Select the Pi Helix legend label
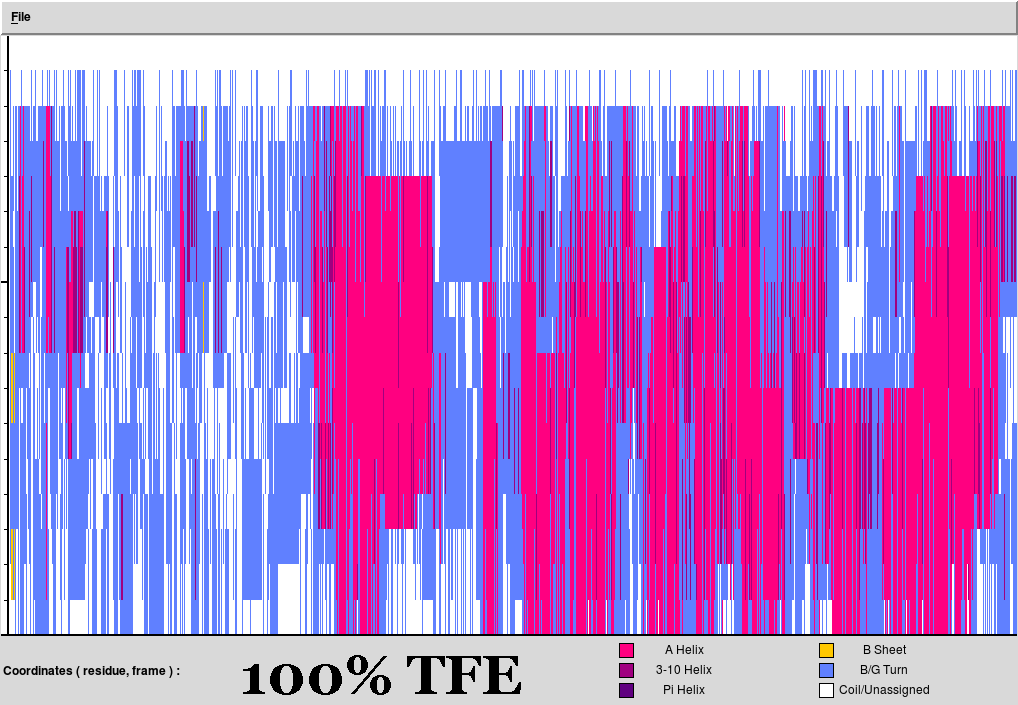This screenshot has width=1018, height=705. pos(684,690)
